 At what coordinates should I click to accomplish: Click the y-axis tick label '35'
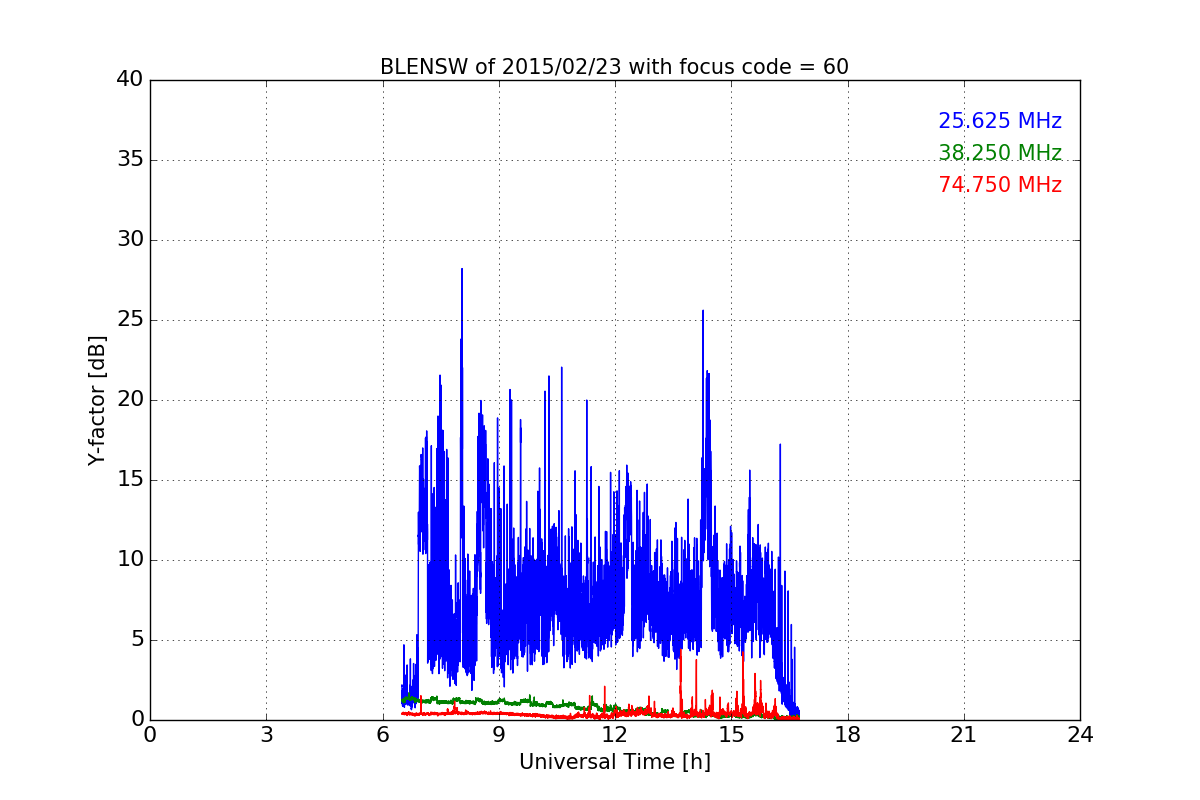(x=130, y=160)
